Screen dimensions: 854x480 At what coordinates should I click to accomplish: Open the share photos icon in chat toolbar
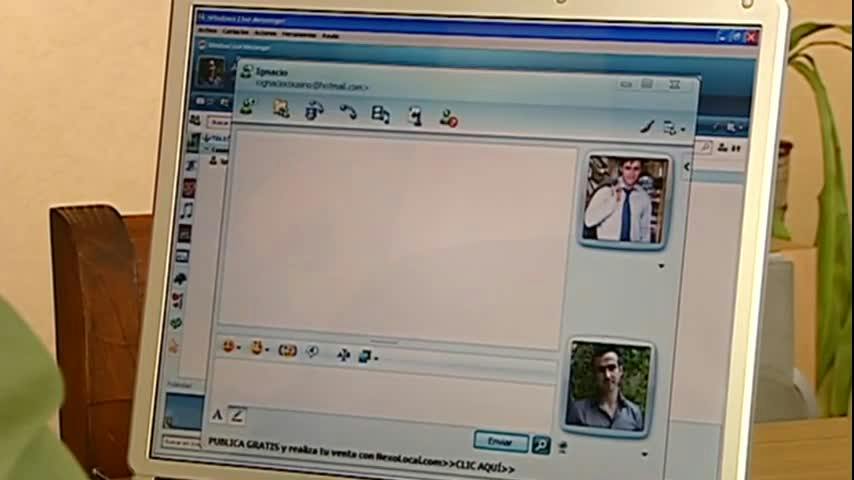tap(281, 109)
